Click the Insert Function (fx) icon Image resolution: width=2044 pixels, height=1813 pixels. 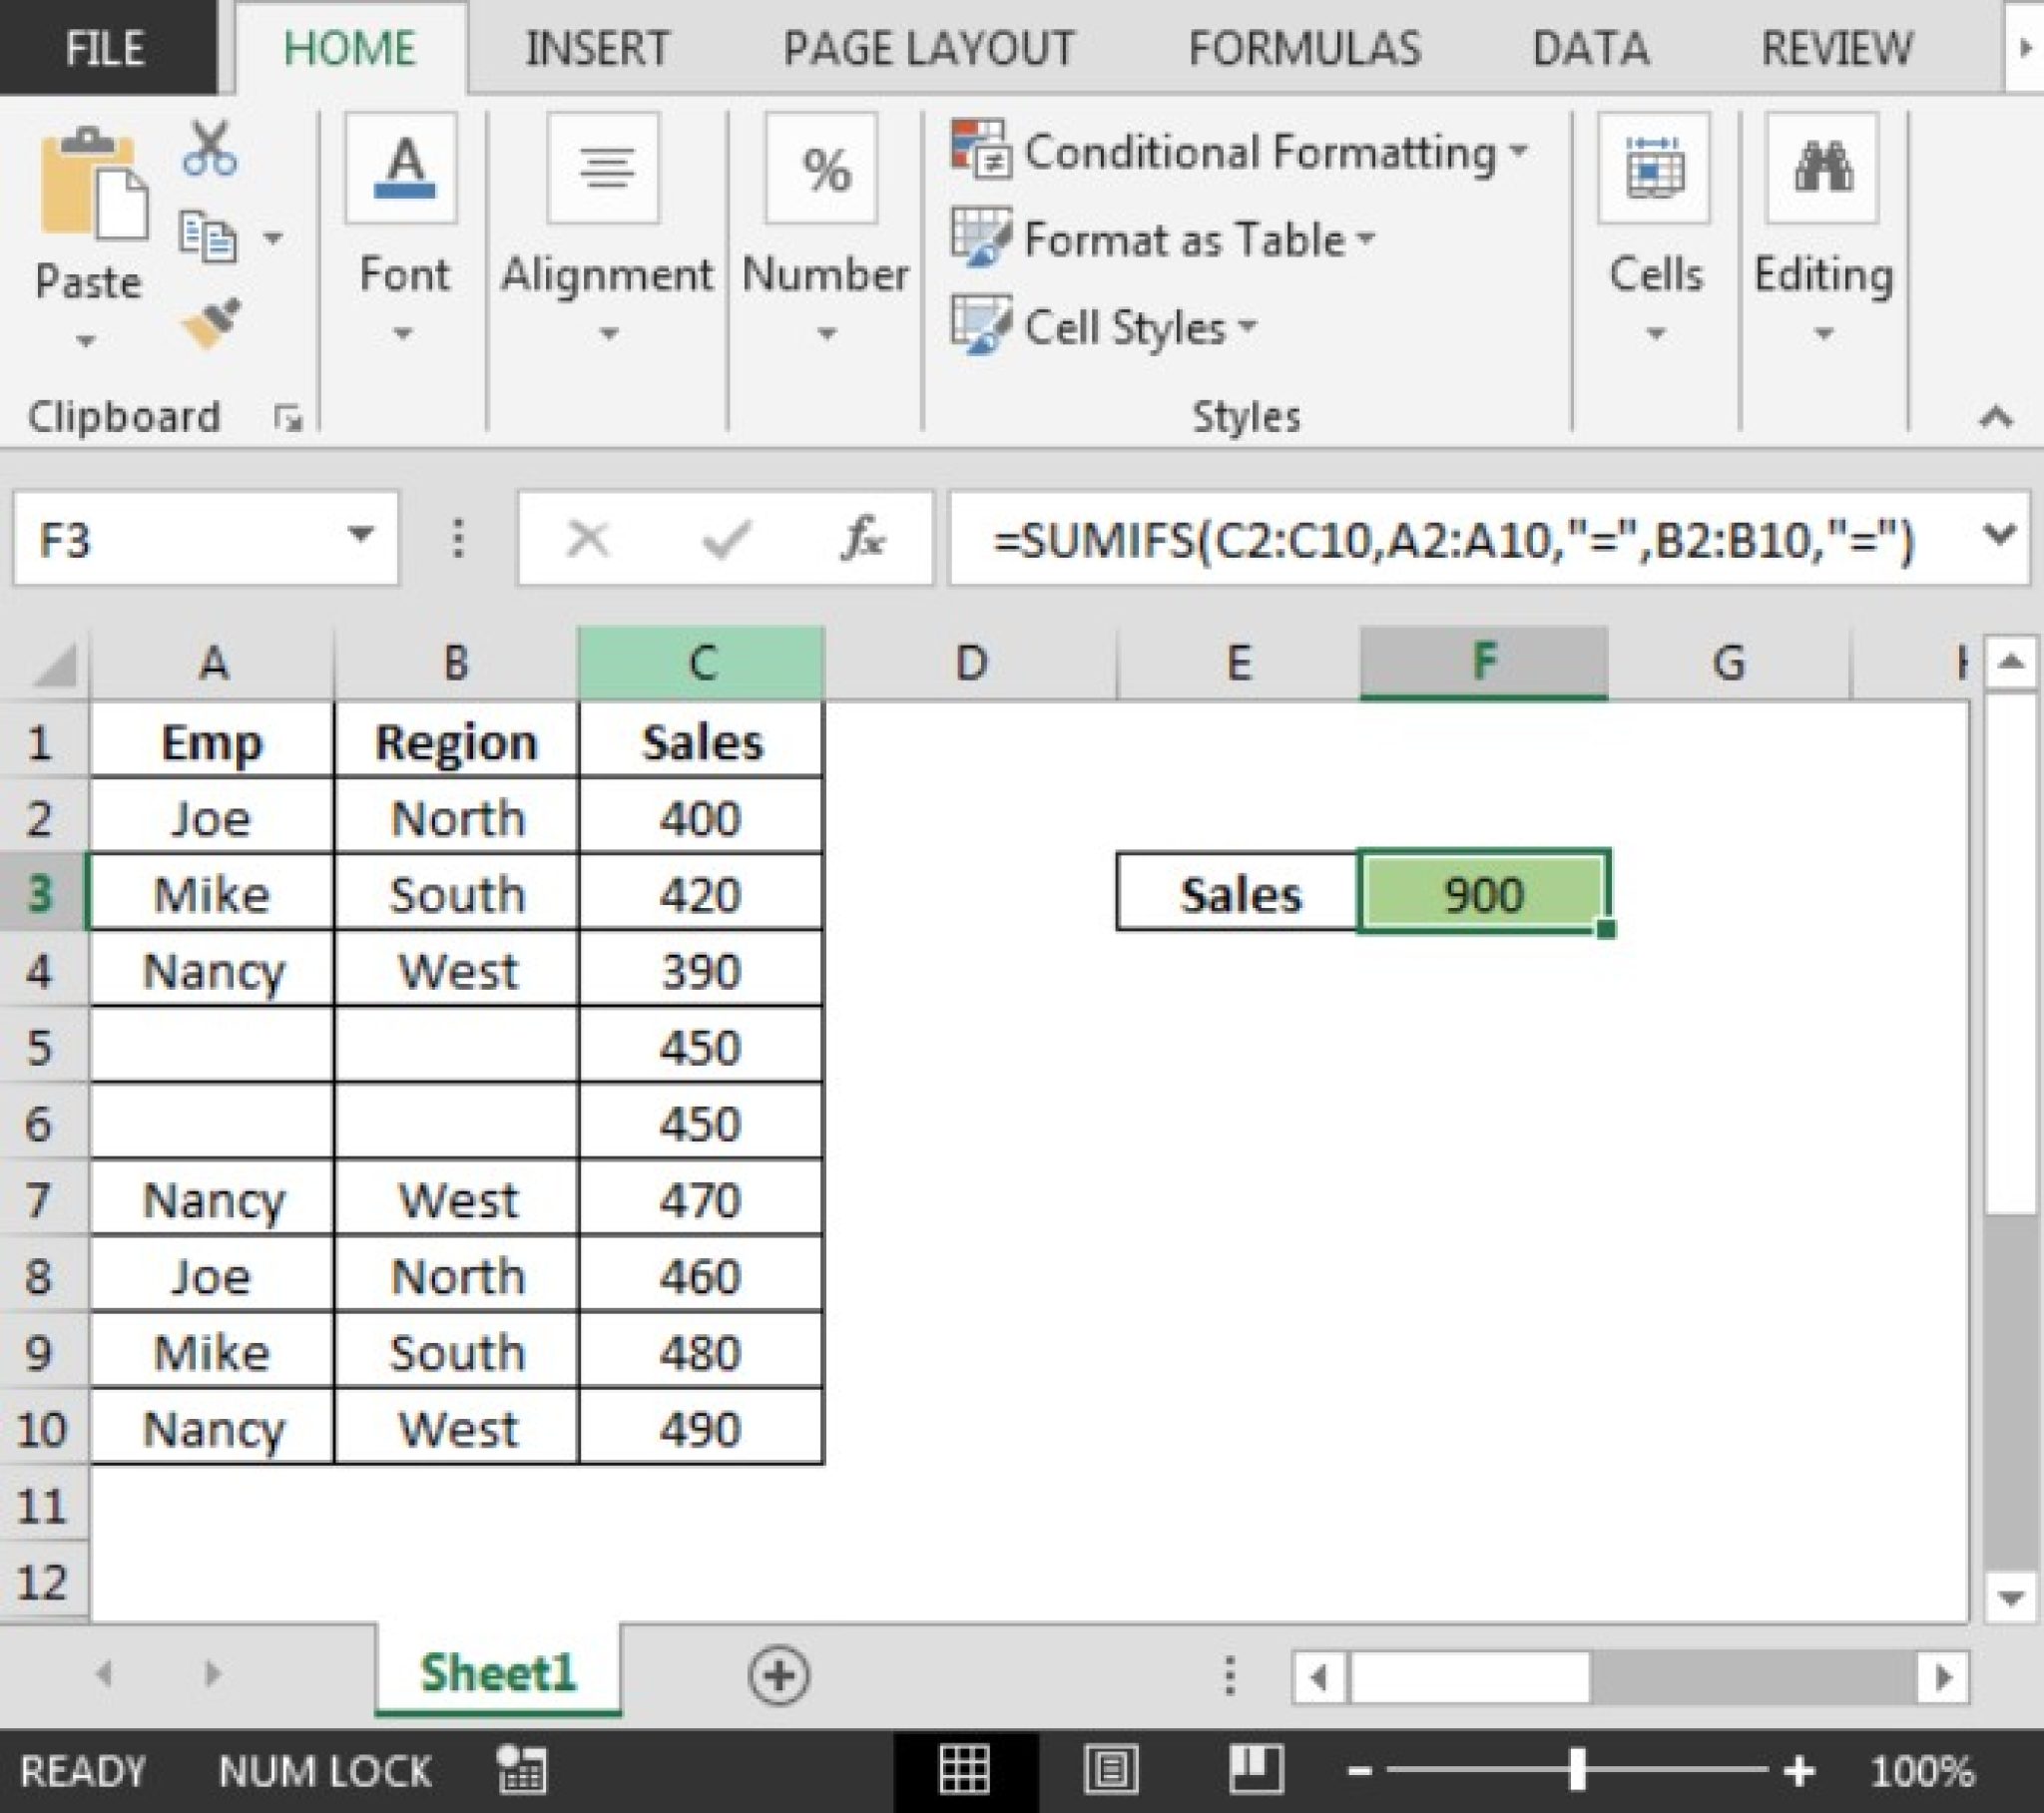coord(866,540)
